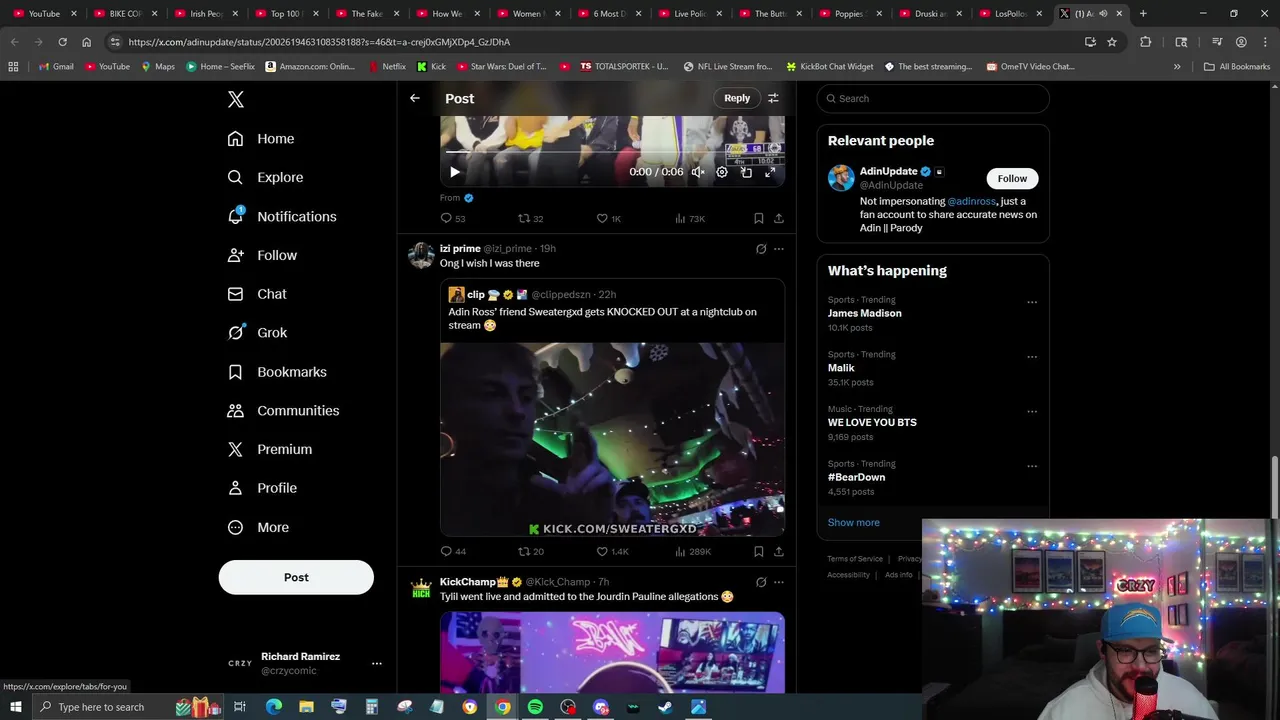Screen dimensions: 1280x720
Task: Open Spotify from the taskbar
Action: click(x=535, y=707)
